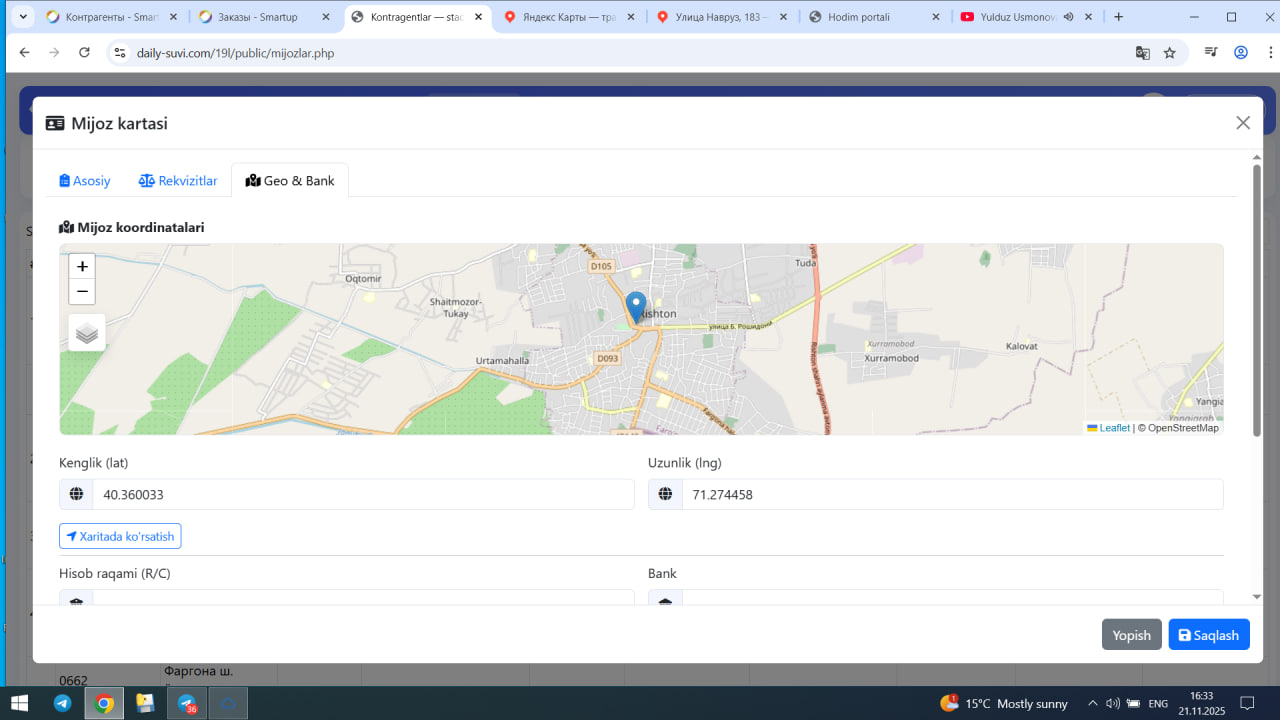Close the Заказы - Smartup tab
The image size is (1280, 720).
click(325, 17)
